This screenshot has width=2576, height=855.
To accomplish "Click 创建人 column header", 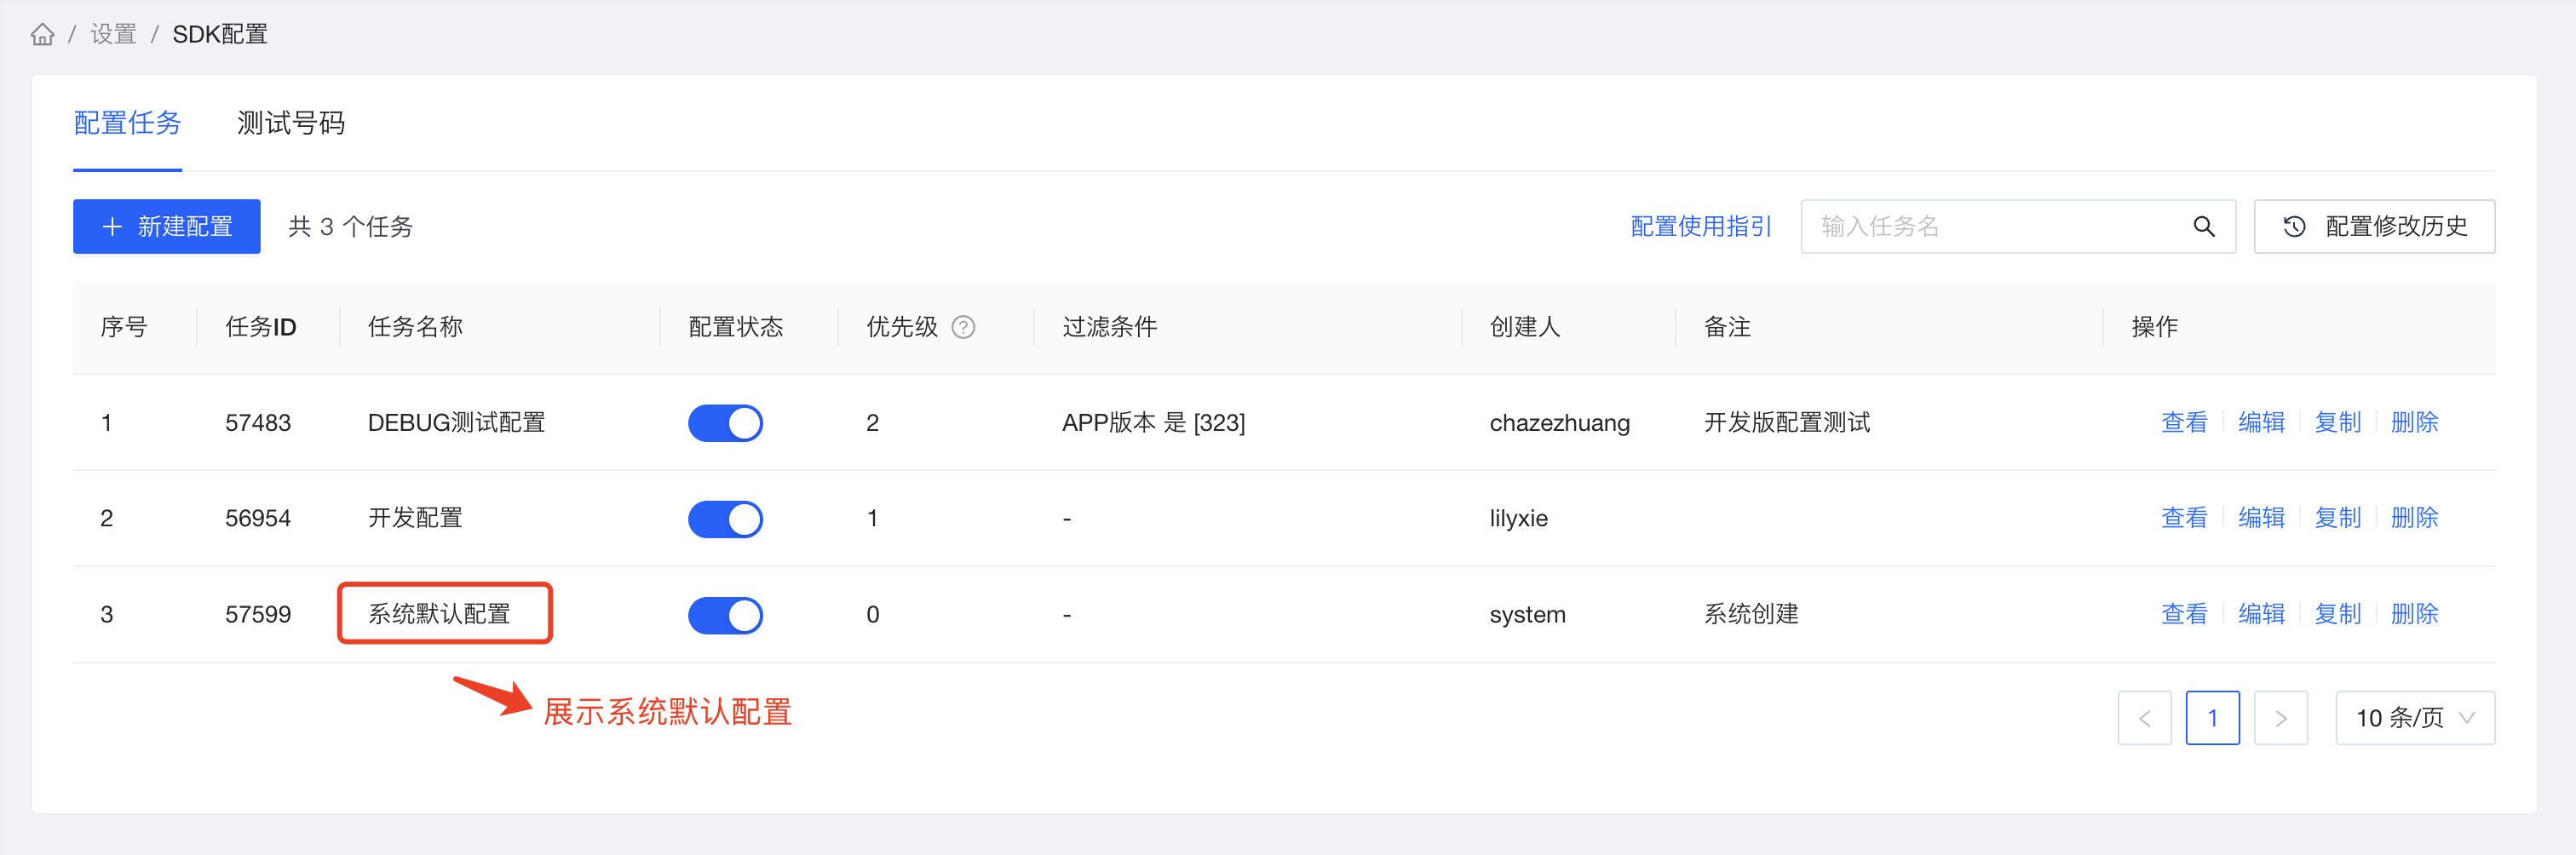I will pos(1524,327).
